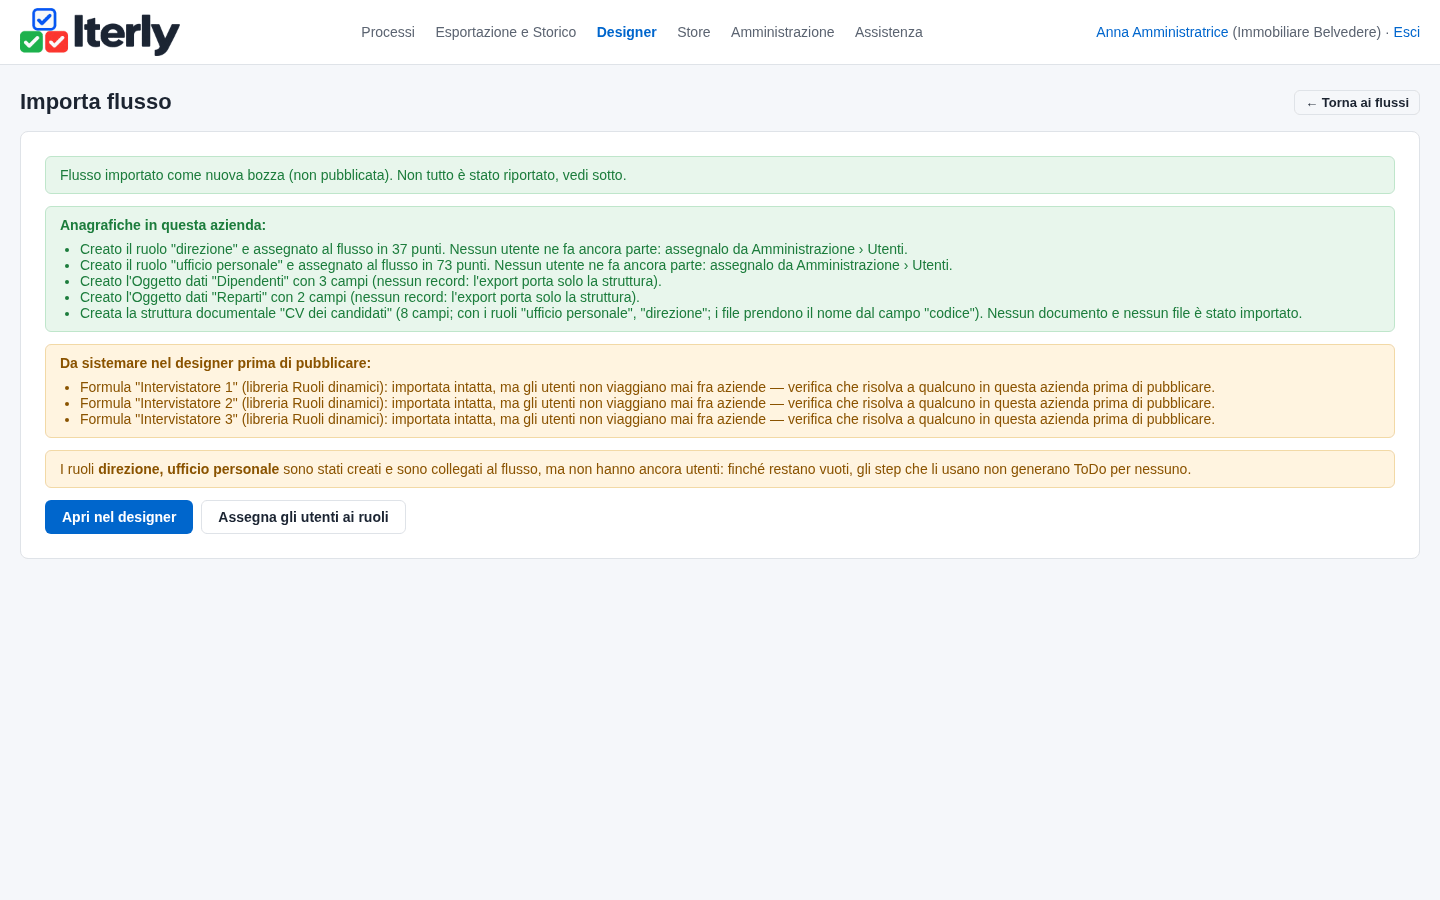Click the bold 'direzione, ufficio personale' text
This screenshot has height=900, width=1440.
click(189, 469)
